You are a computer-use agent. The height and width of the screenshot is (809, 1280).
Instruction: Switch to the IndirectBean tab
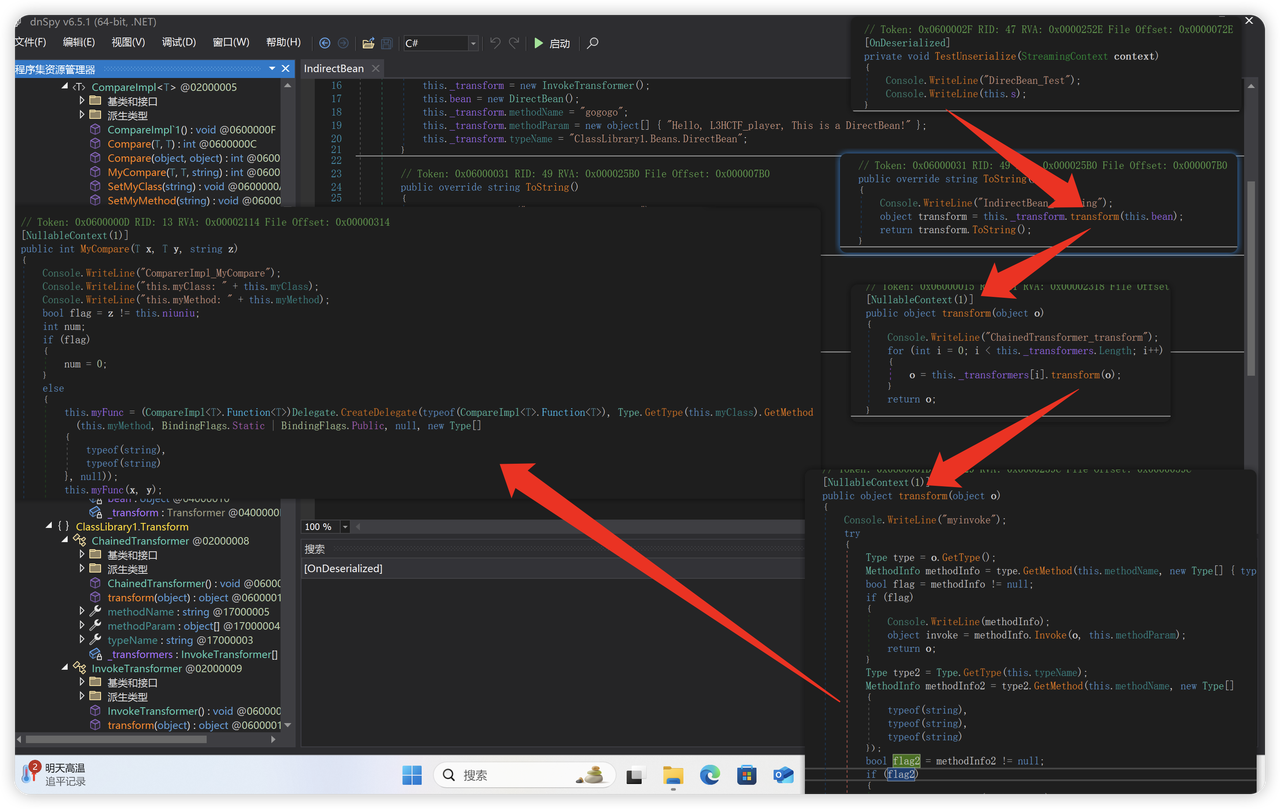[334, 69]
